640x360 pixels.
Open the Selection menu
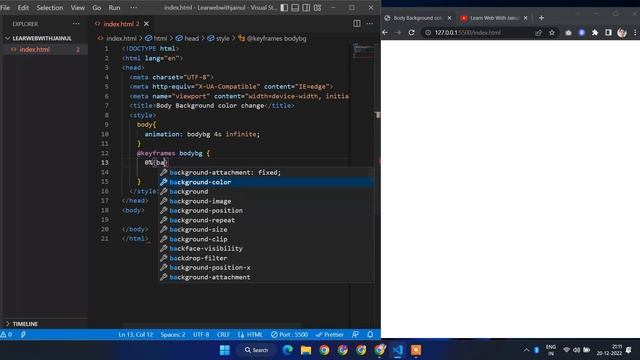click(x=49, y=8)
